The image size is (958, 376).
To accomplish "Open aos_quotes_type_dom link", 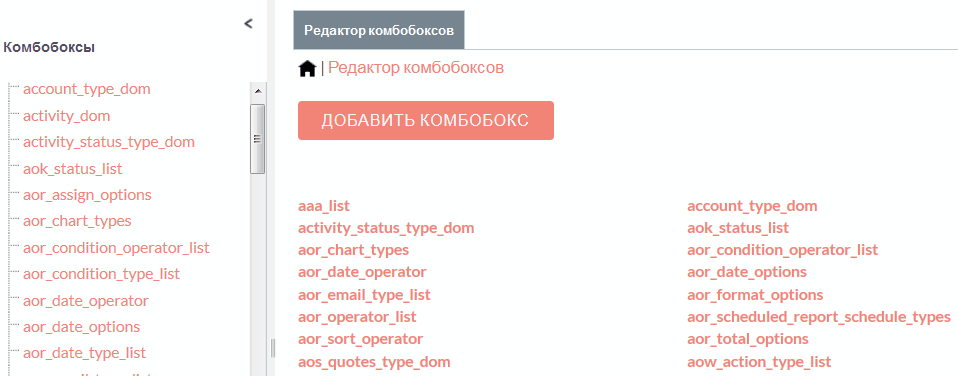I will point(374,361).
